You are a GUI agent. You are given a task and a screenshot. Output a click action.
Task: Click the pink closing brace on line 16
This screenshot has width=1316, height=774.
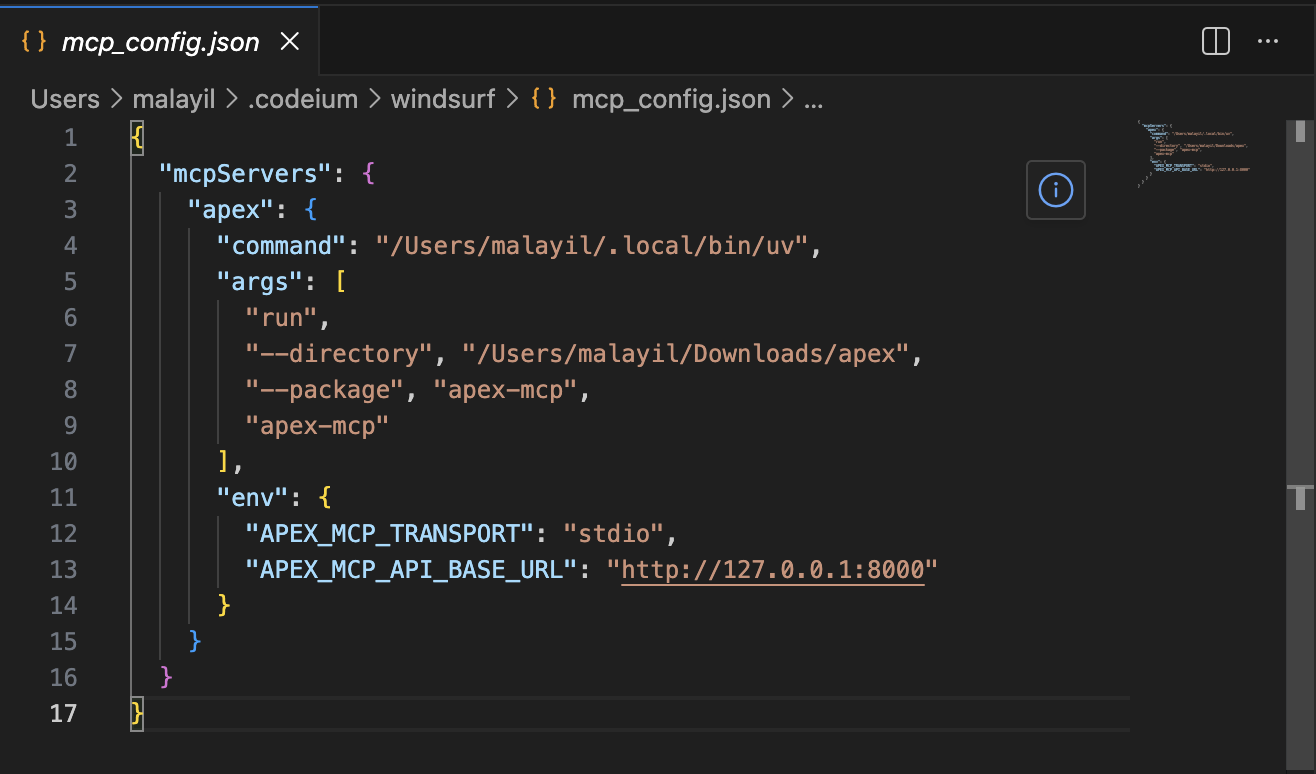[167, 677]
